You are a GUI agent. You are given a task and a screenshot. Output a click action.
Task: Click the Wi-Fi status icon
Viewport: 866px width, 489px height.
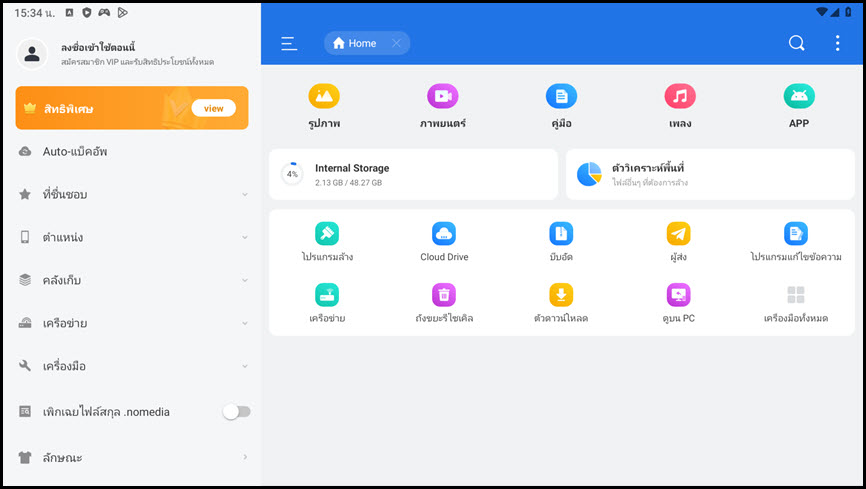822,12
